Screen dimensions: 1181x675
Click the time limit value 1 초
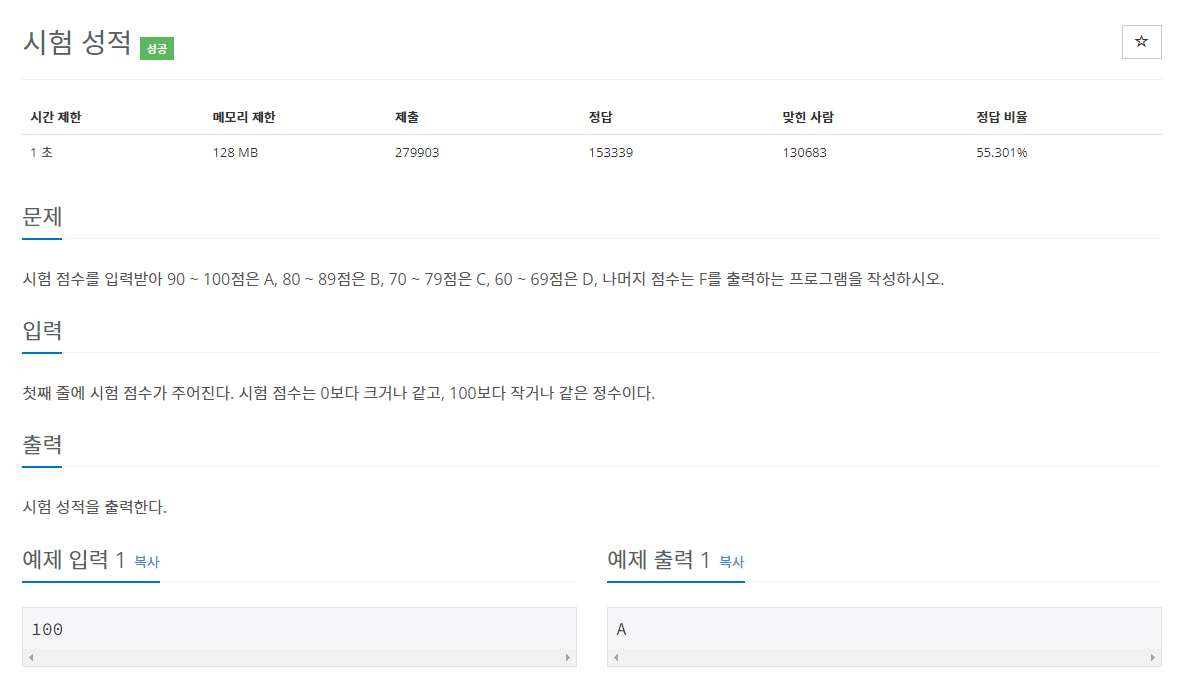(x=41, y=152)
